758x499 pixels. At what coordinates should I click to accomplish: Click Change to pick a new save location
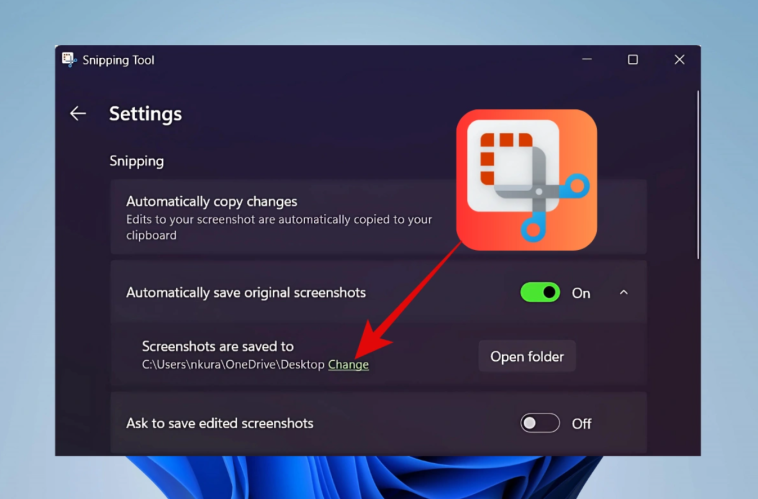pos(348,365)
